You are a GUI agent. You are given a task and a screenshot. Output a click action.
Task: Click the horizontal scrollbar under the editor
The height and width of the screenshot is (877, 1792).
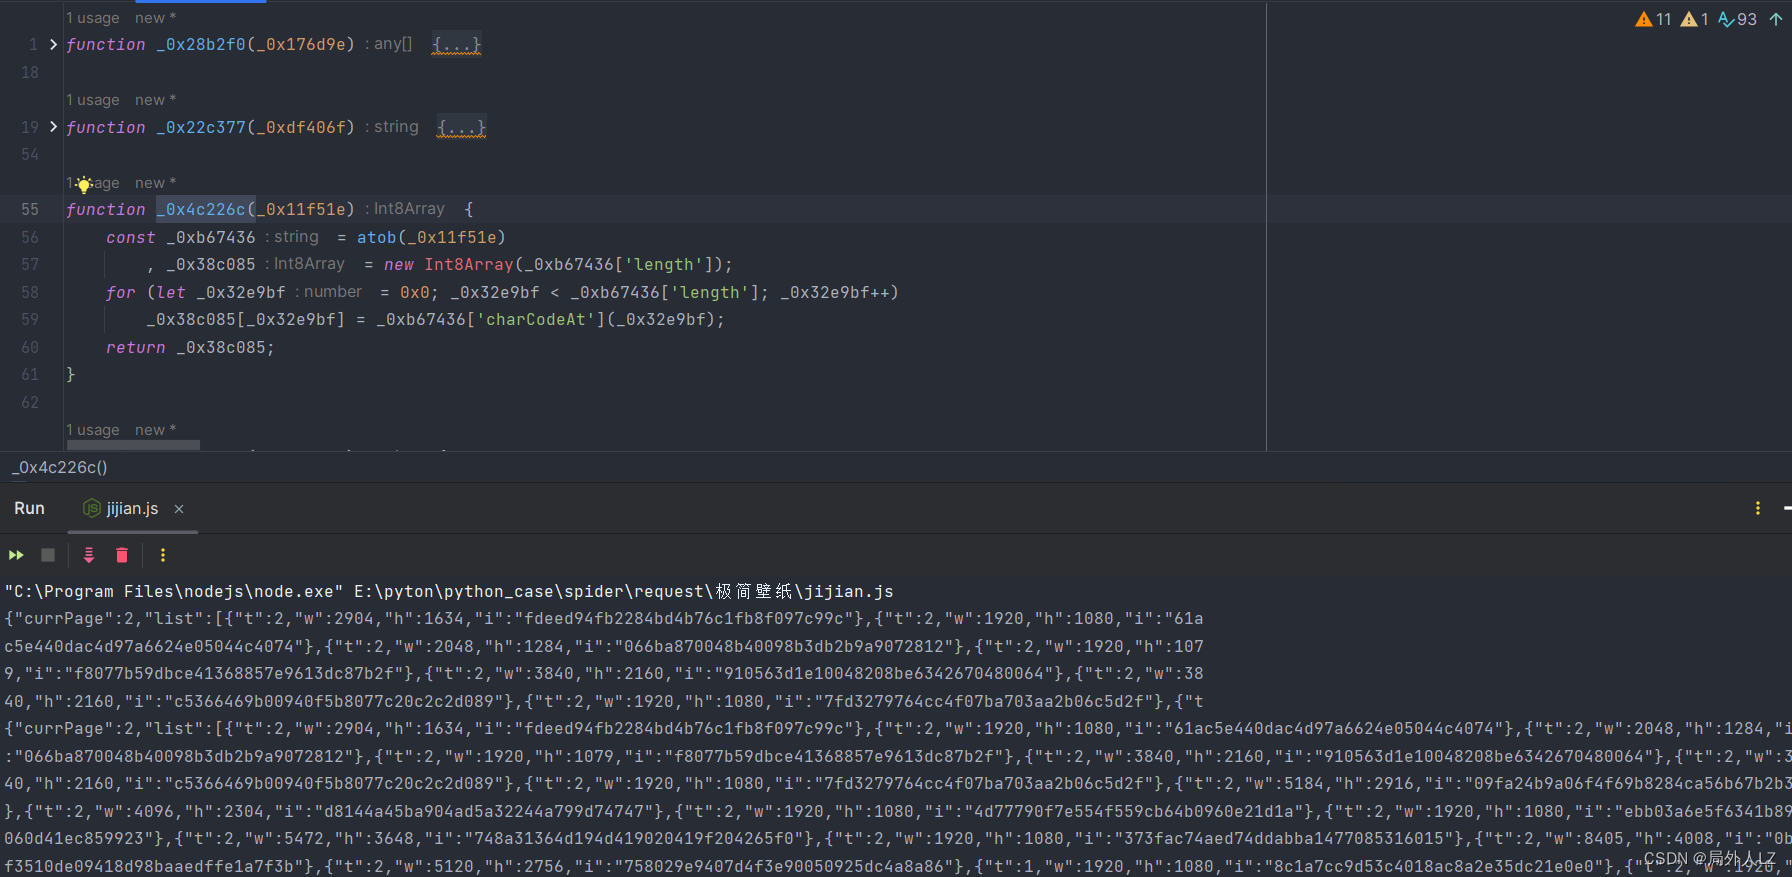point(133,445)
